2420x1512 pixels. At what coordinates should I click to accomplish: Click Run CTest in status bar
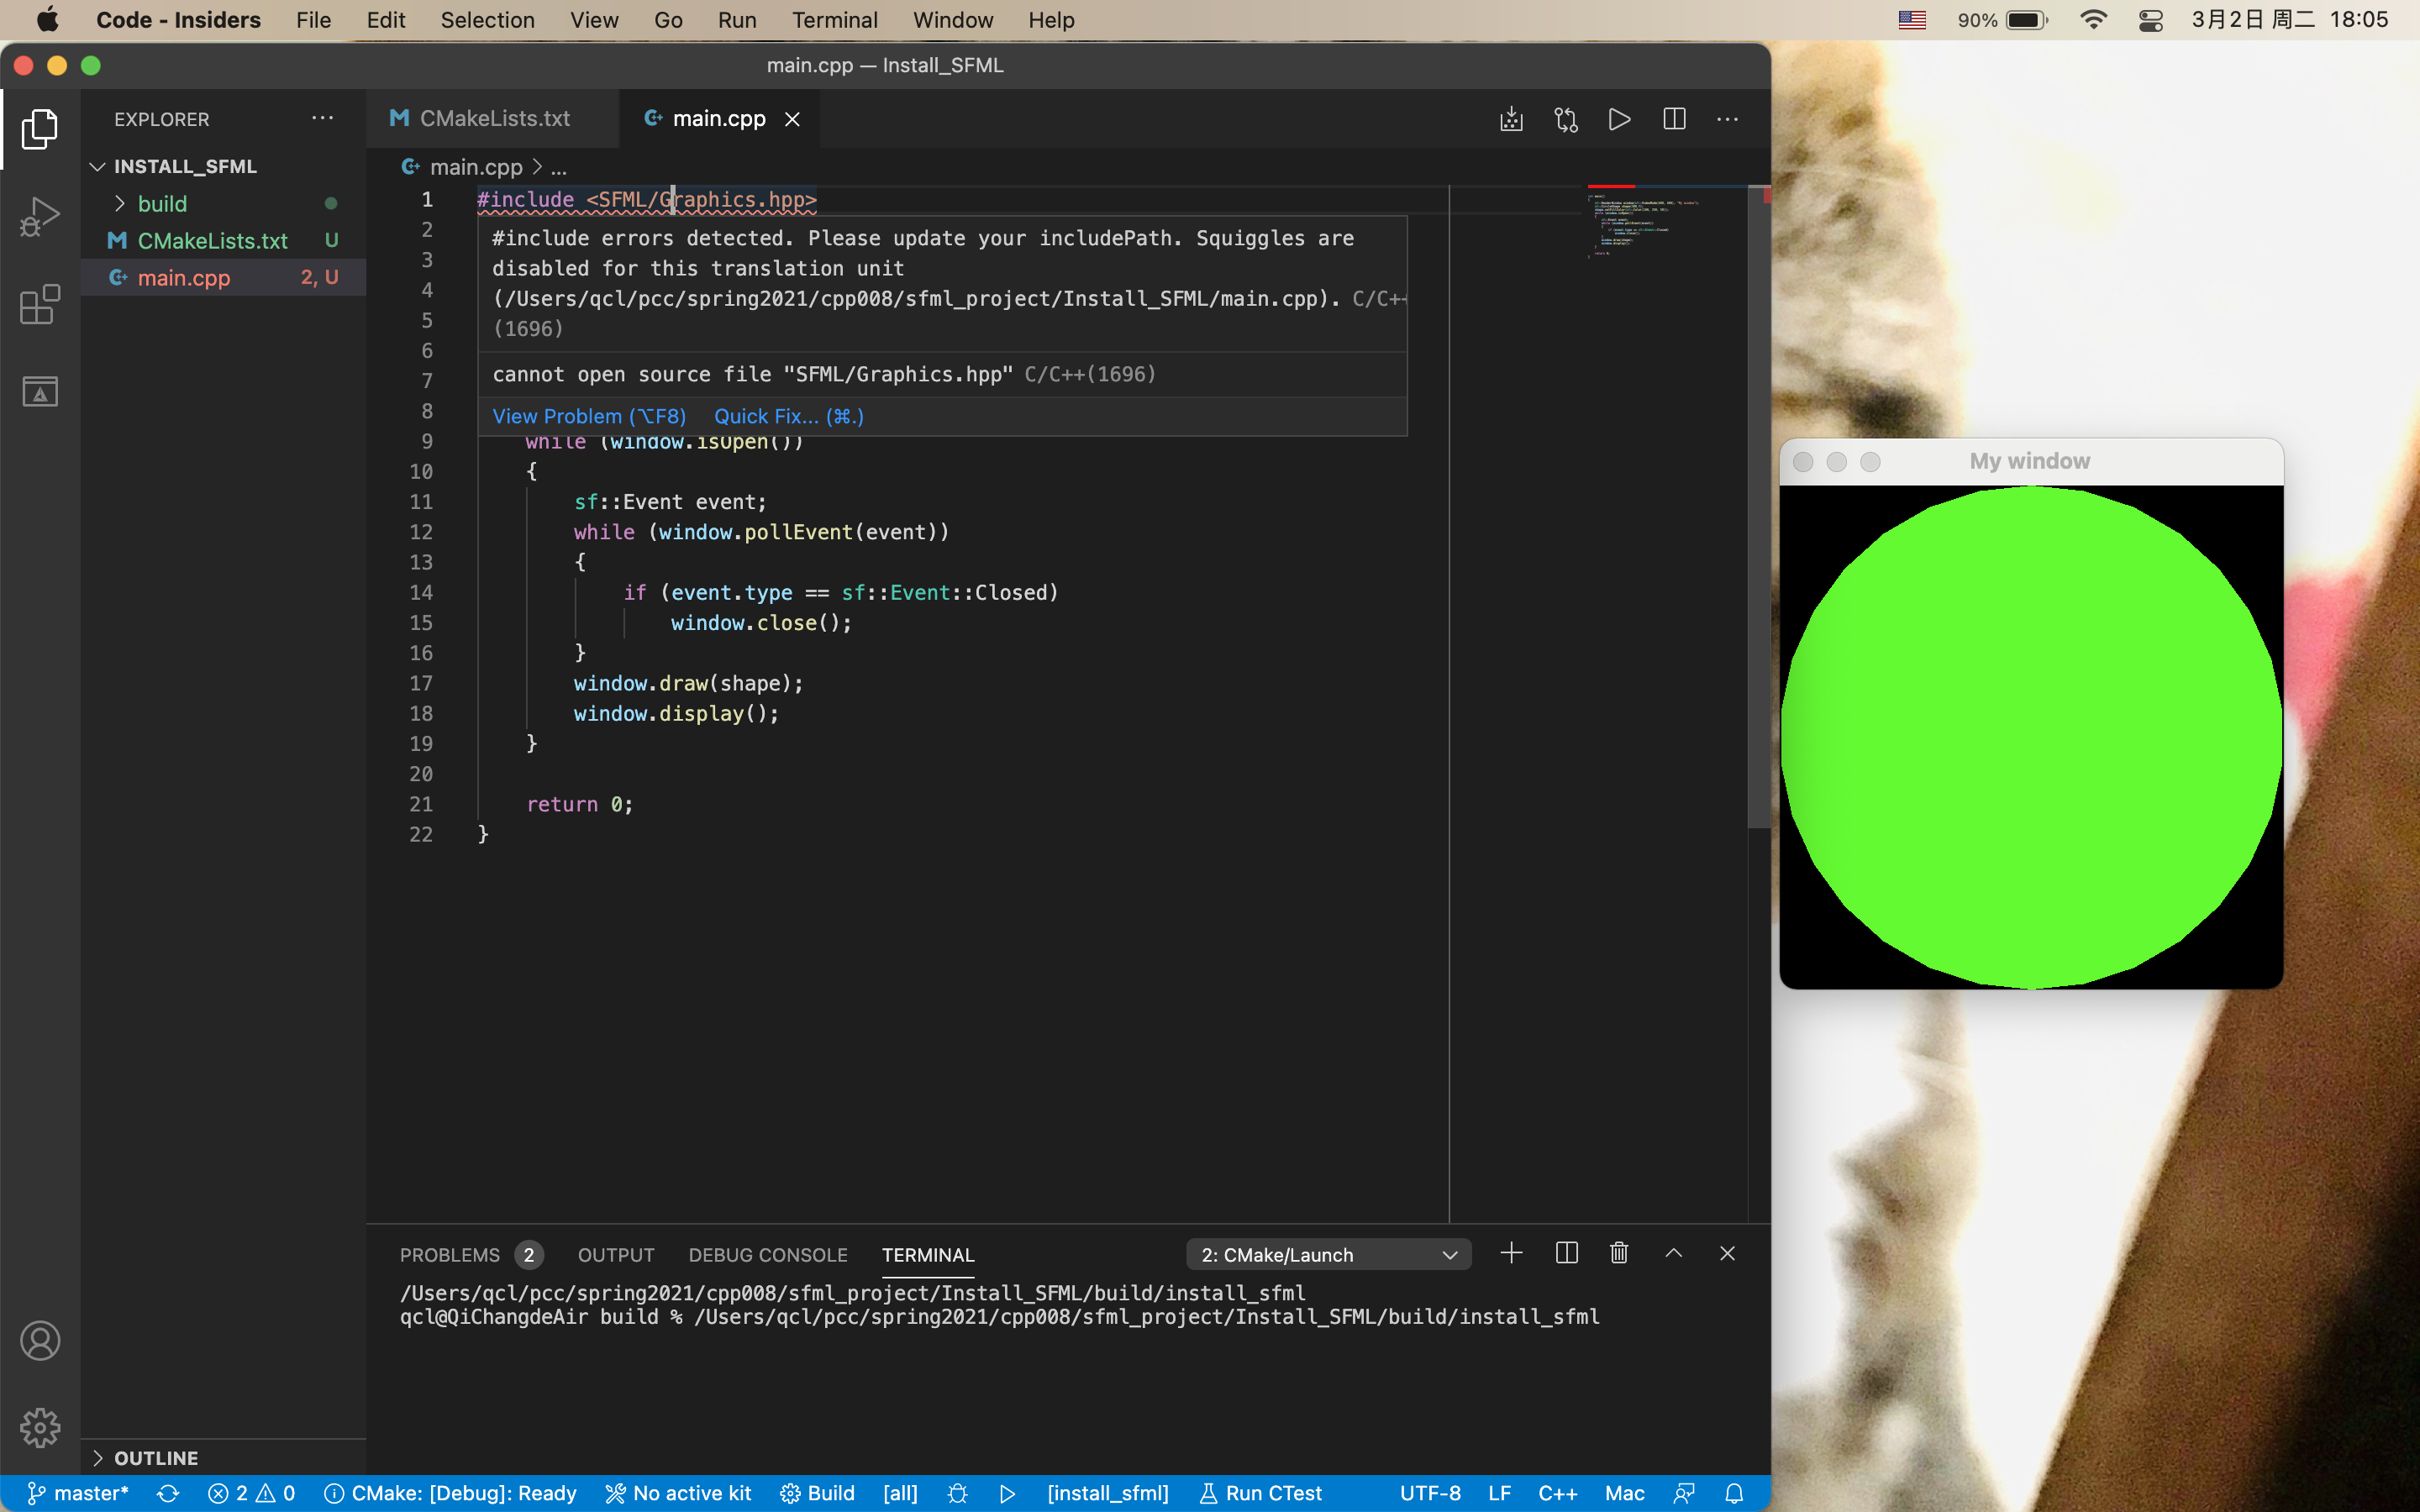pos(1260,1493)
